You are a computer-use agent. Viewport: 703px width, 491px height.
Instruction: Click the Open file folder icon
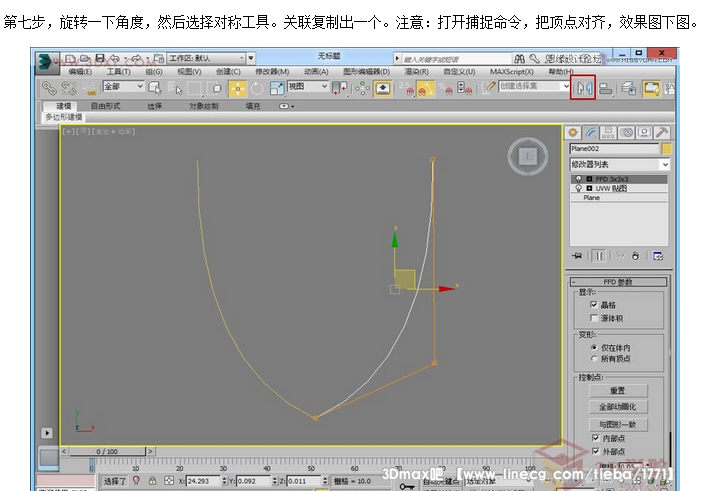pyautogui.click(x=85, y=58)
